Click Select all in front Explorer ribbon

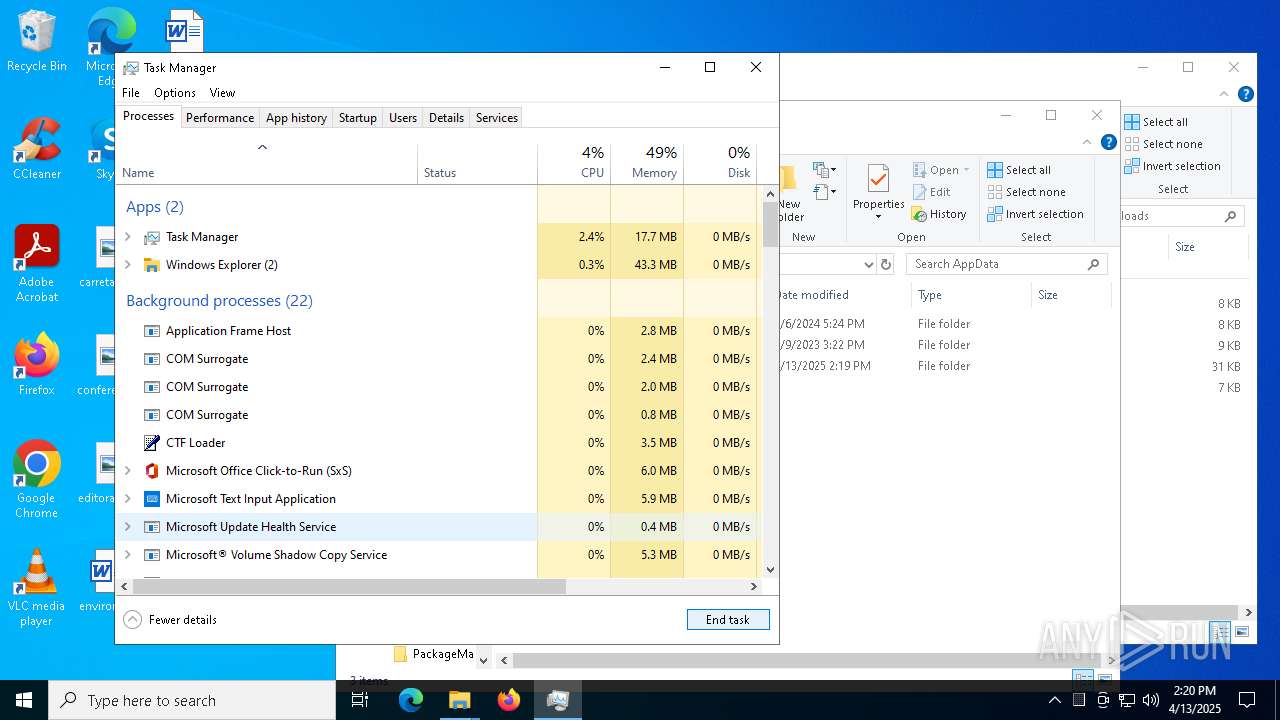1019,170
